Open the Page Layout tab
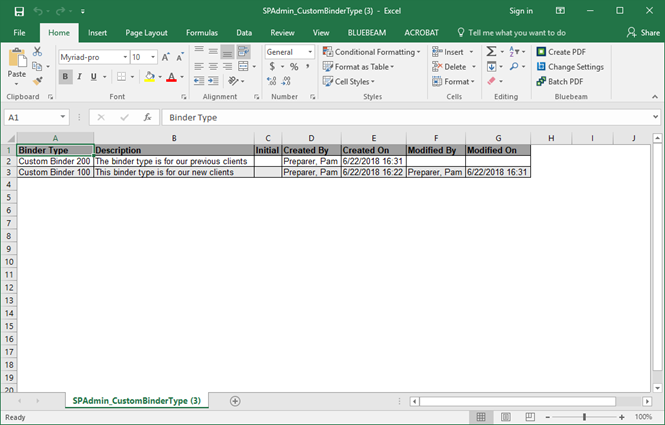 pos(146,33)
